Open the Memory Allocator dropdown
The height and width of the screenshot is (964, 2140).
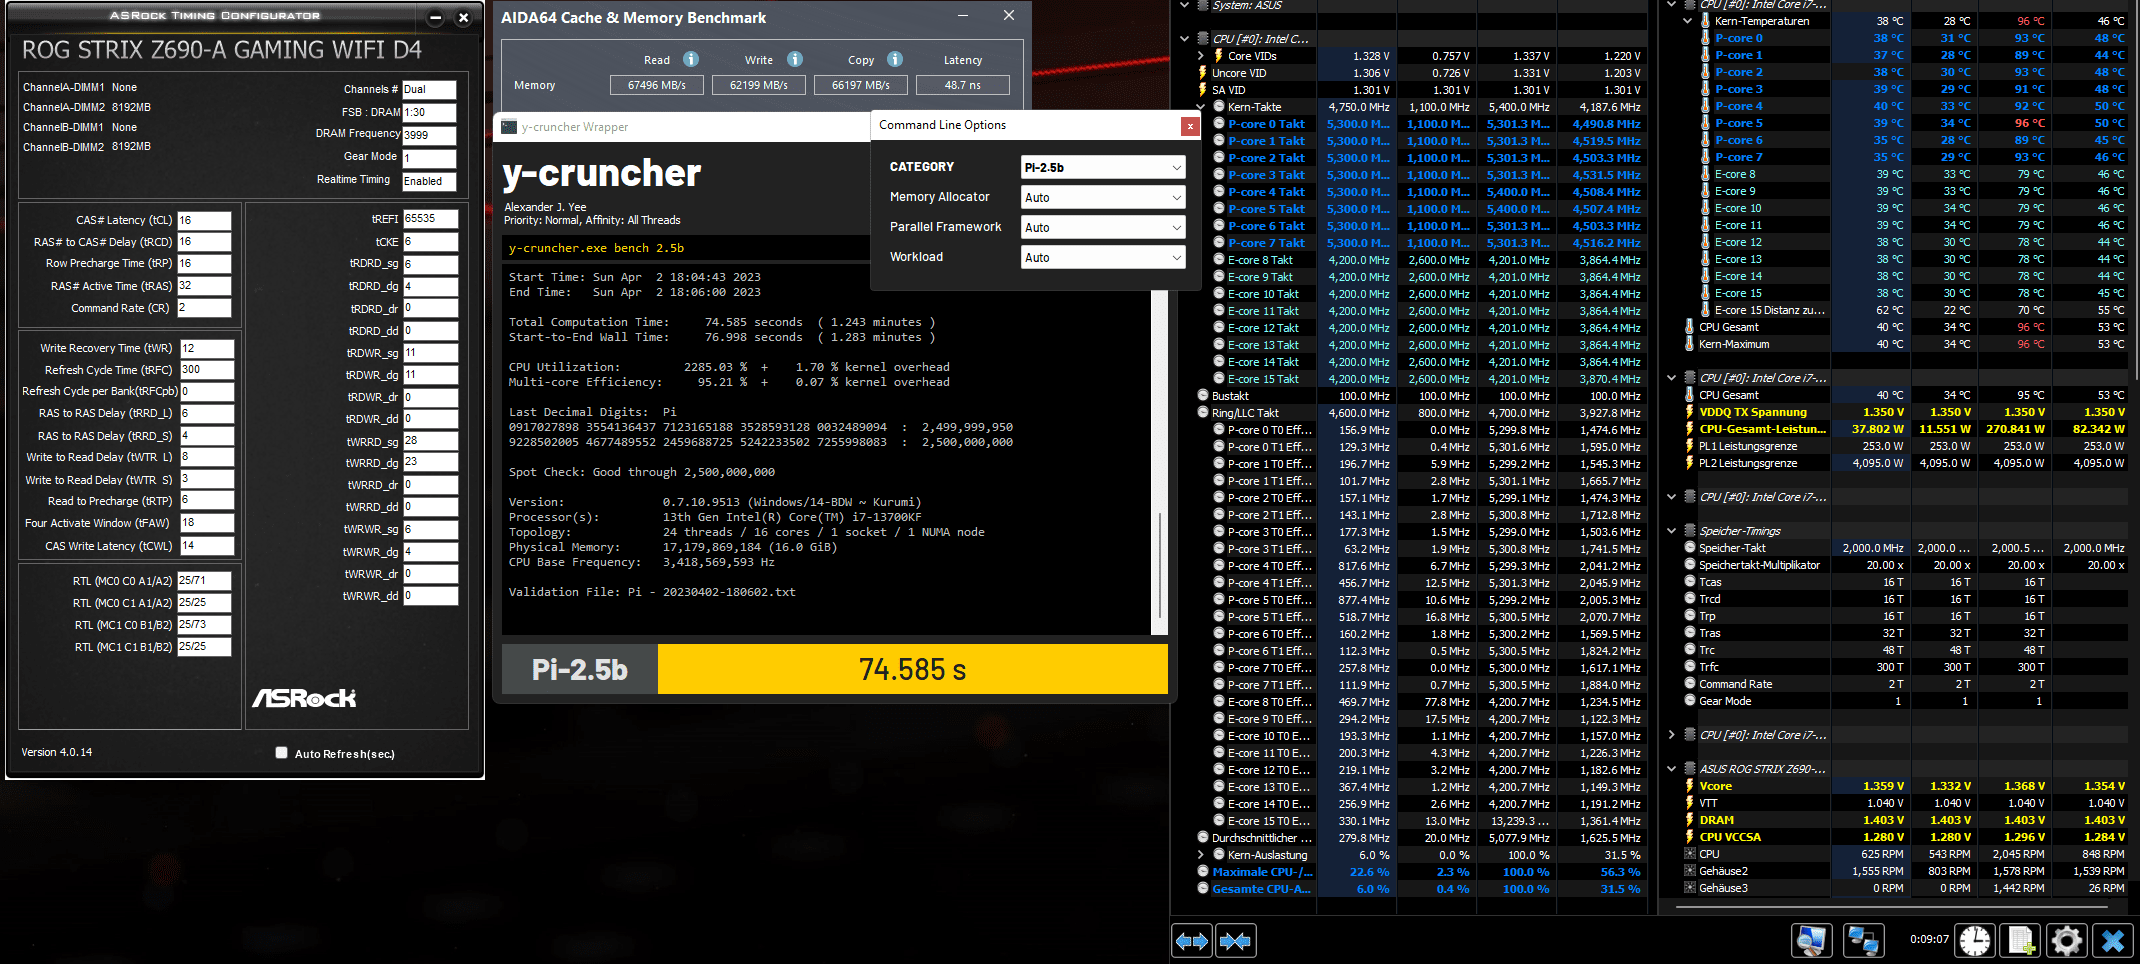[x=1103, y=198]
